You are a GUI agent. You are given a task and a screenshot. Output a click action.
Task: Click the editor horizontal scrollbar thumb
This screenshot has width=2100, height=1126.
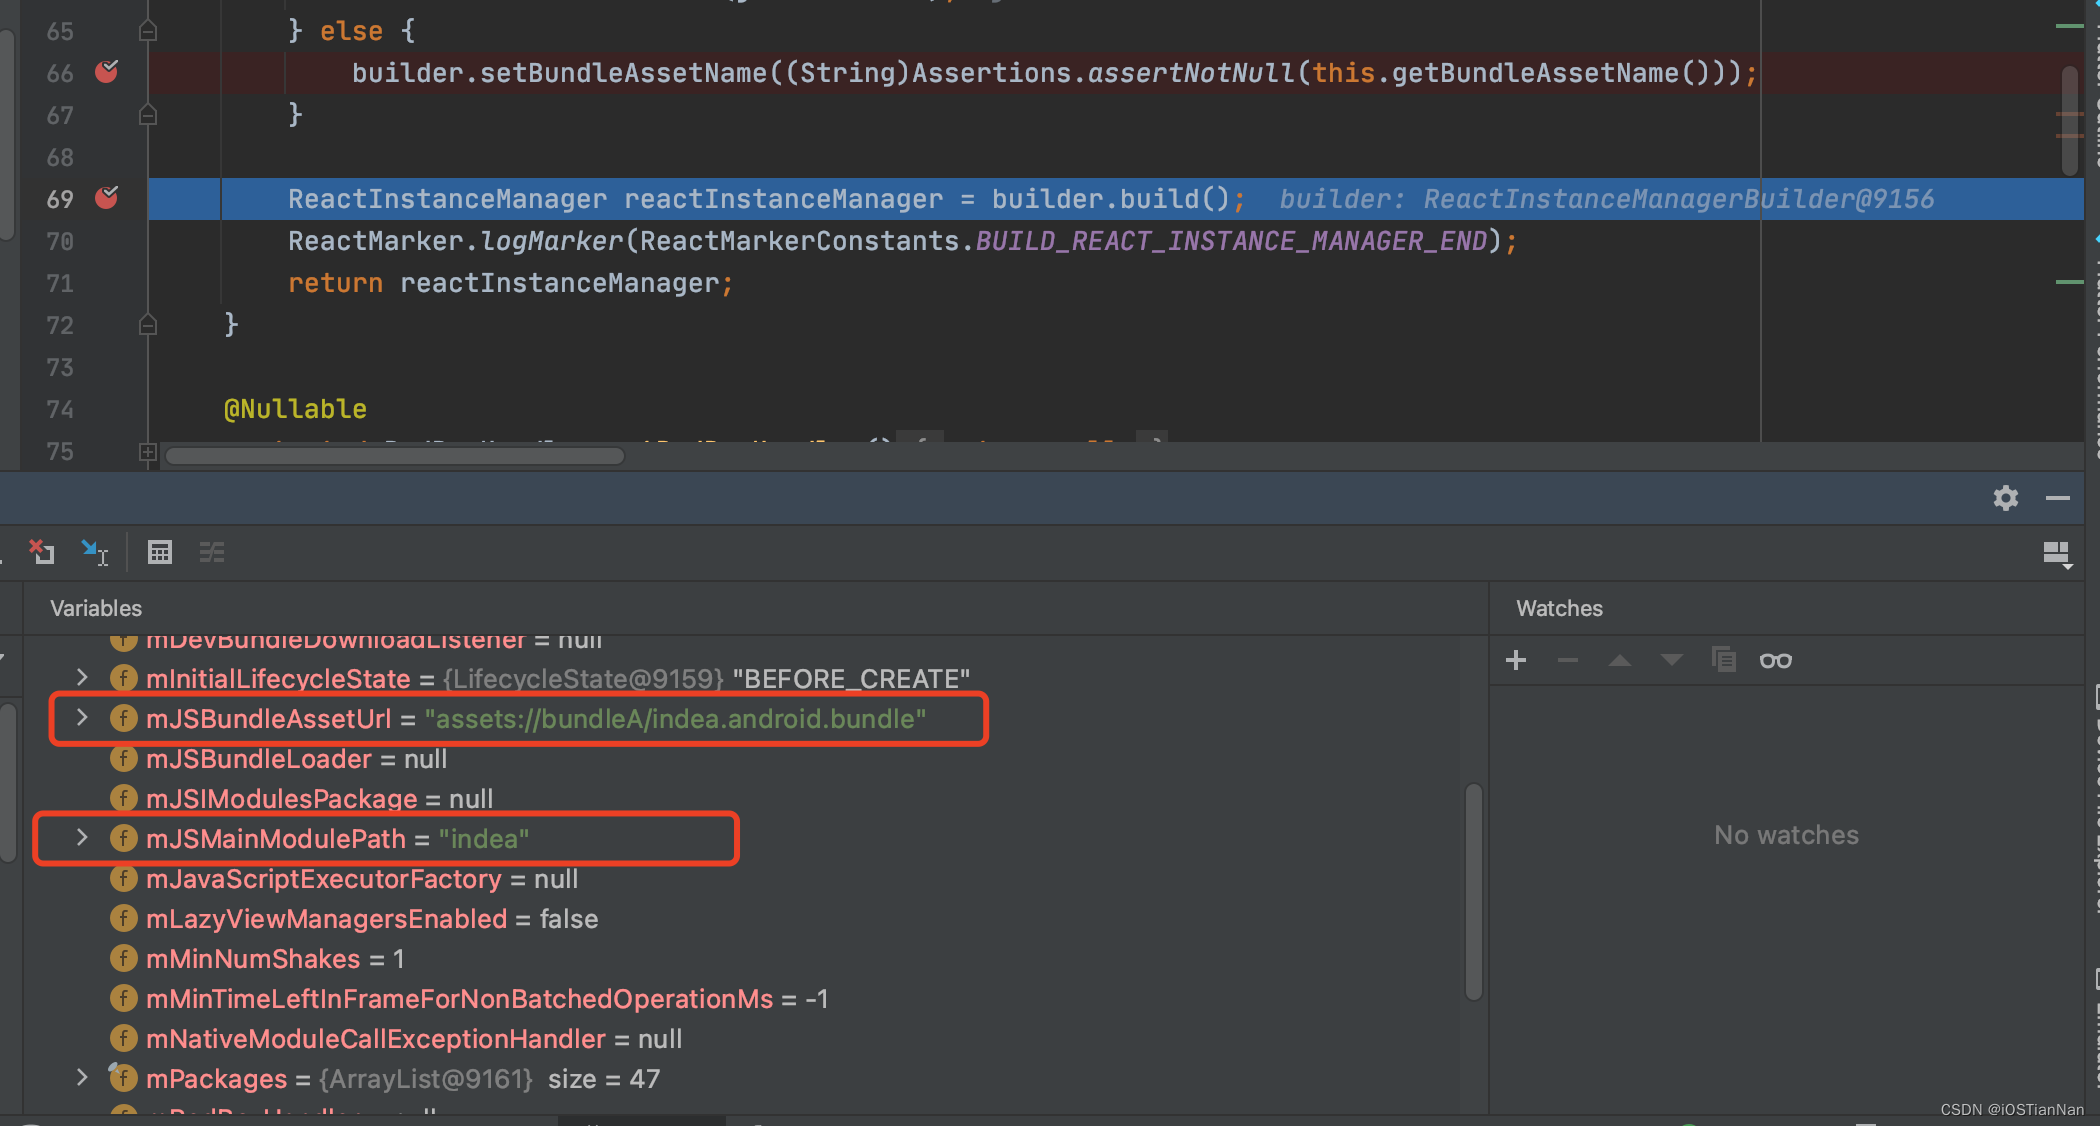coord(395,456)
